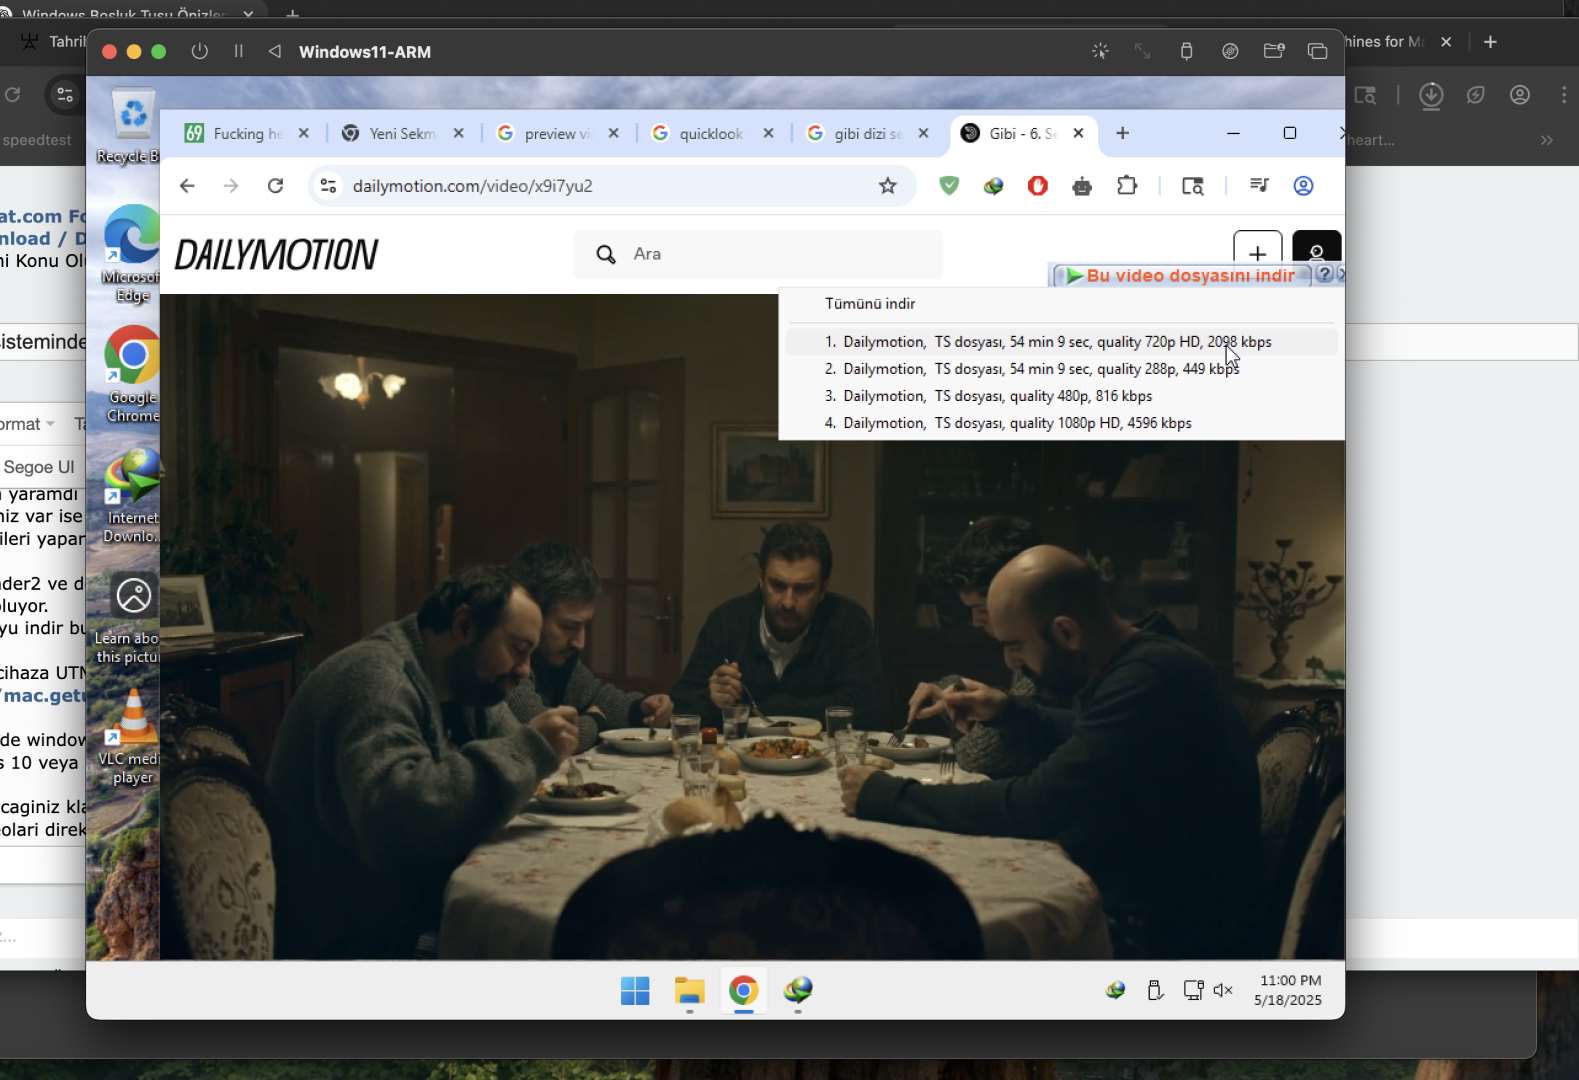Focus the Dailymotion 'Ara' search field
The width and height of the screenshot is (1579, 1080).
coord(758,254)
